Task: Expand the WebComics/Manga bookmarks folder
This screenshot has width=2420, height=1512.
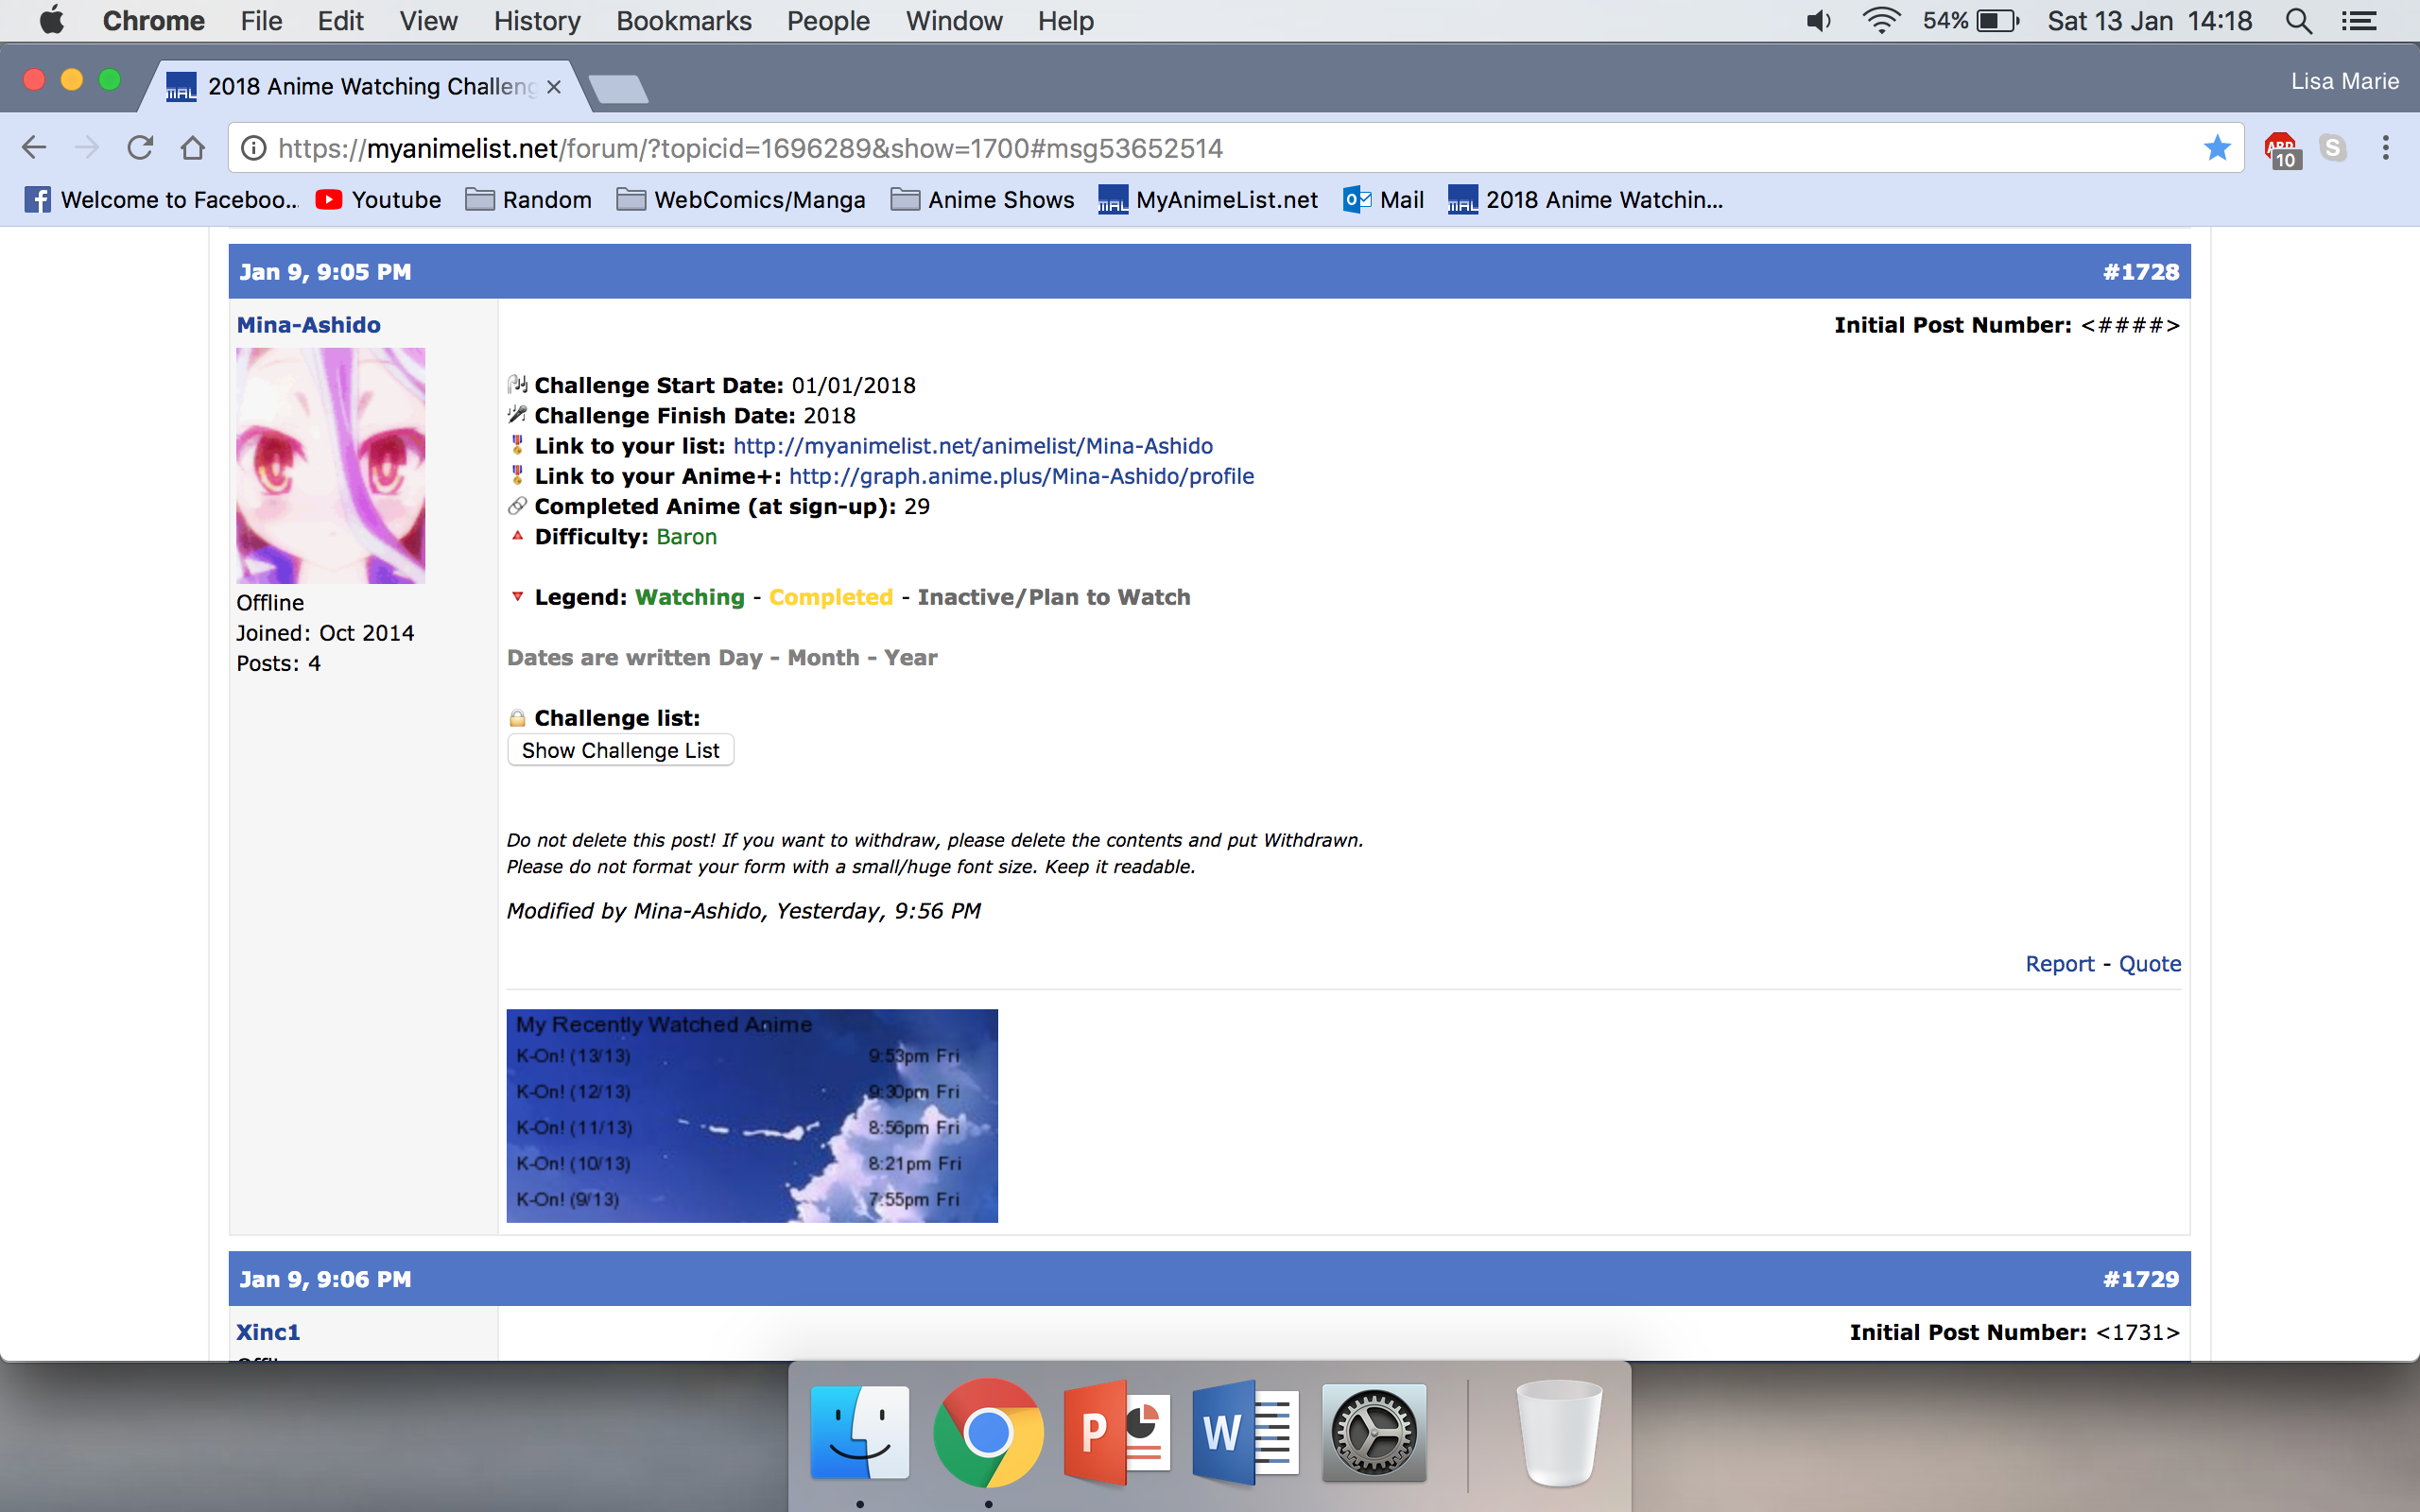Action: pos(741,200)
